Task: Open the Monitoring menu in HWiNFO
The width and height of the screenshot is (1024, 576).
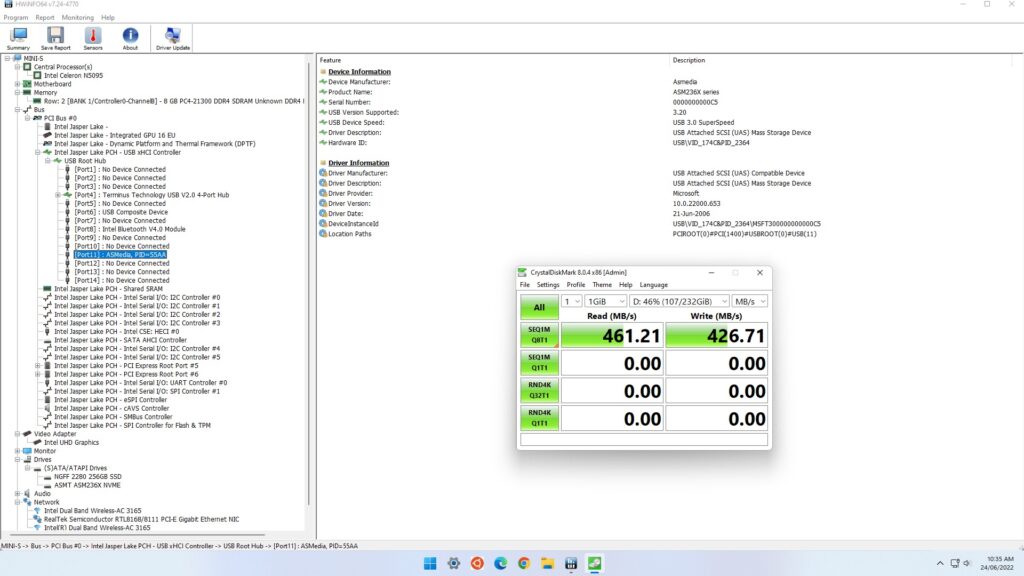Action: click(x=77, y=18)
